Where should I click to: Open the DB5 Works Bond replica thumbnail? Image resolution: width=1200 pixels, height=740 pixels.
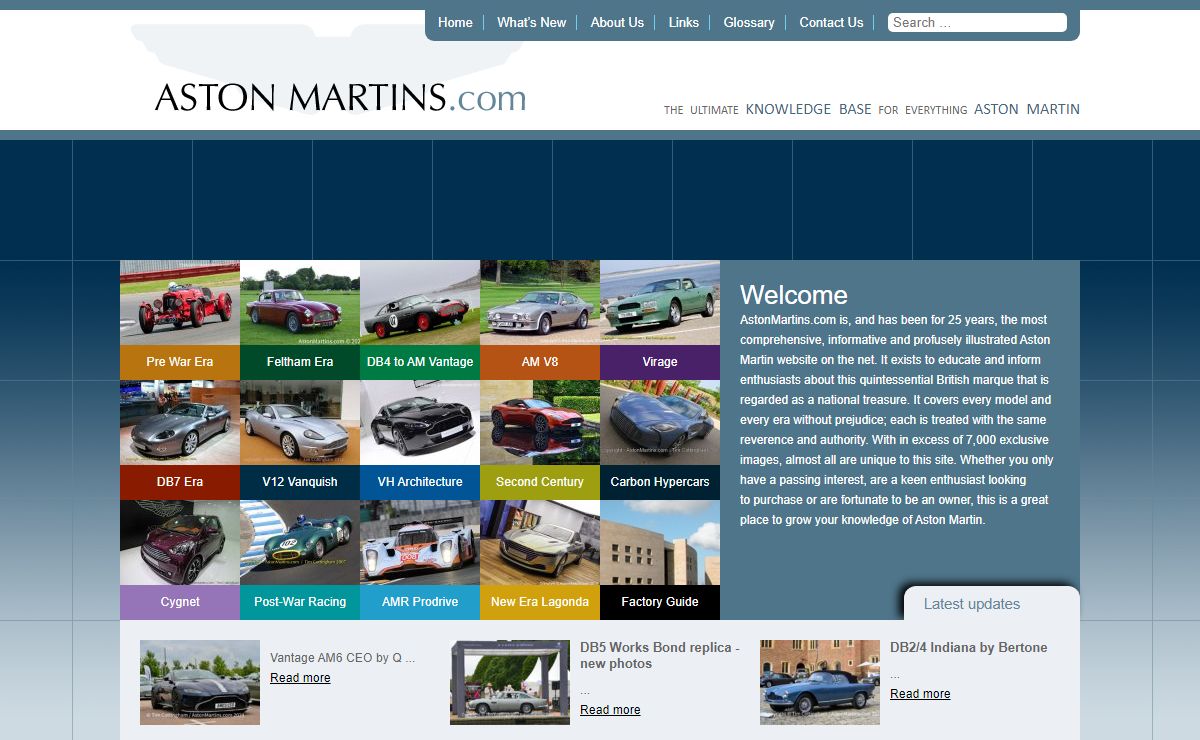point(510,682)
